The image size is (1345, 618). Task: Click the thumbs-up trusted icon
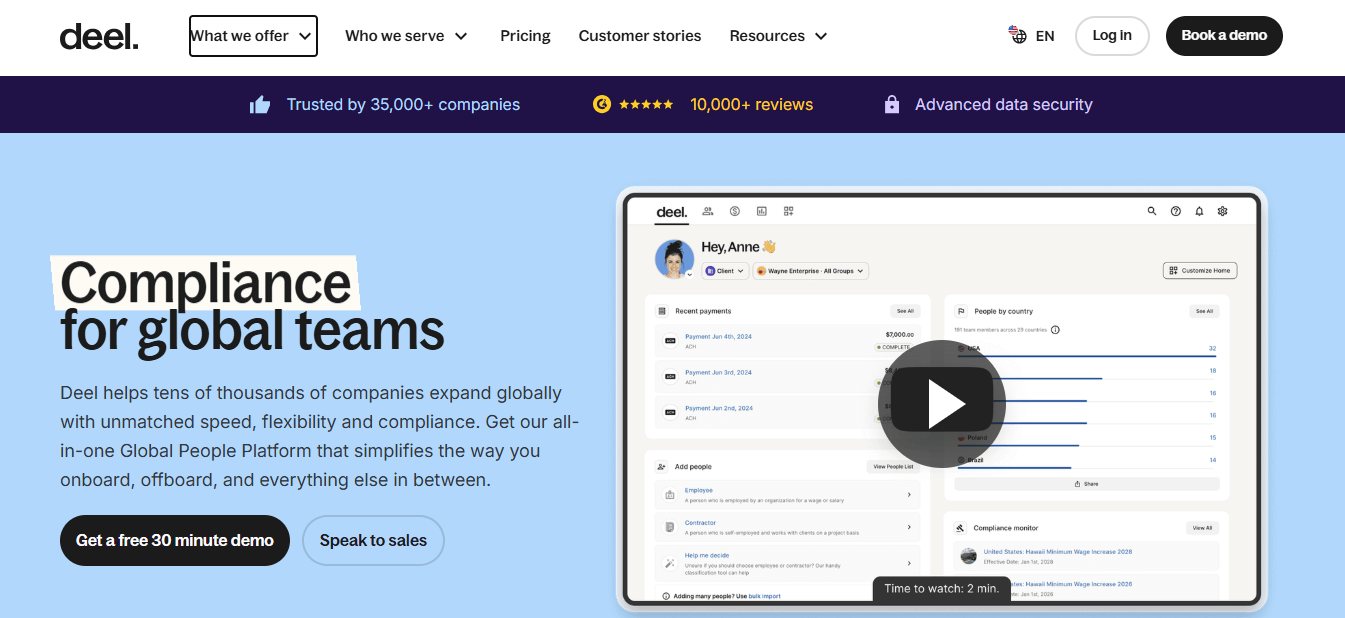[x=260, y=104]
